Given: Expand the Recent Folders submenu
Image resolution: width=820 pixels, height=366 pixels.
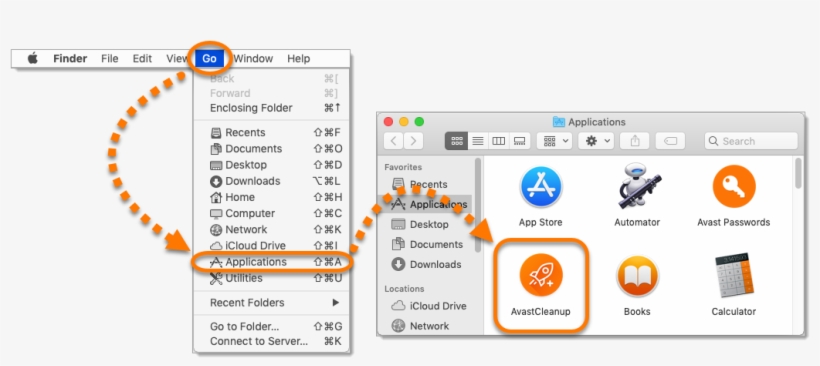Looking at the screenshot, I should pyautogui.click(x=271, y=302).
